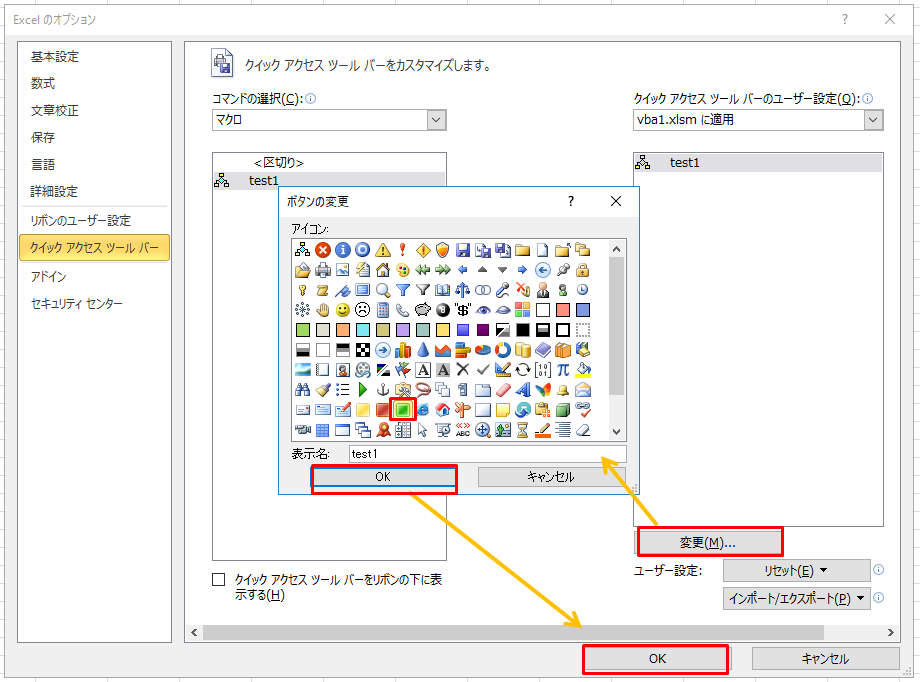Open the 数式 category

(43, 83)
